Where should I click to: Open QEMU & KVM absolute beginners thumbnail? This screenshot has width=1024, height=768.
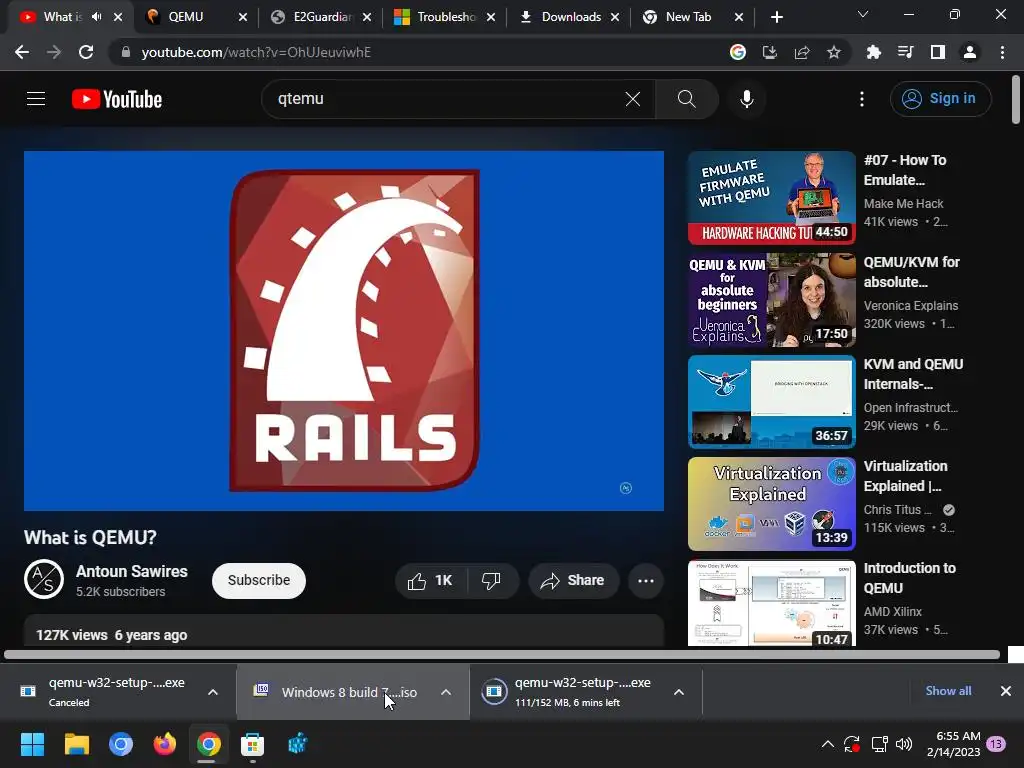[x=771, y=300]
